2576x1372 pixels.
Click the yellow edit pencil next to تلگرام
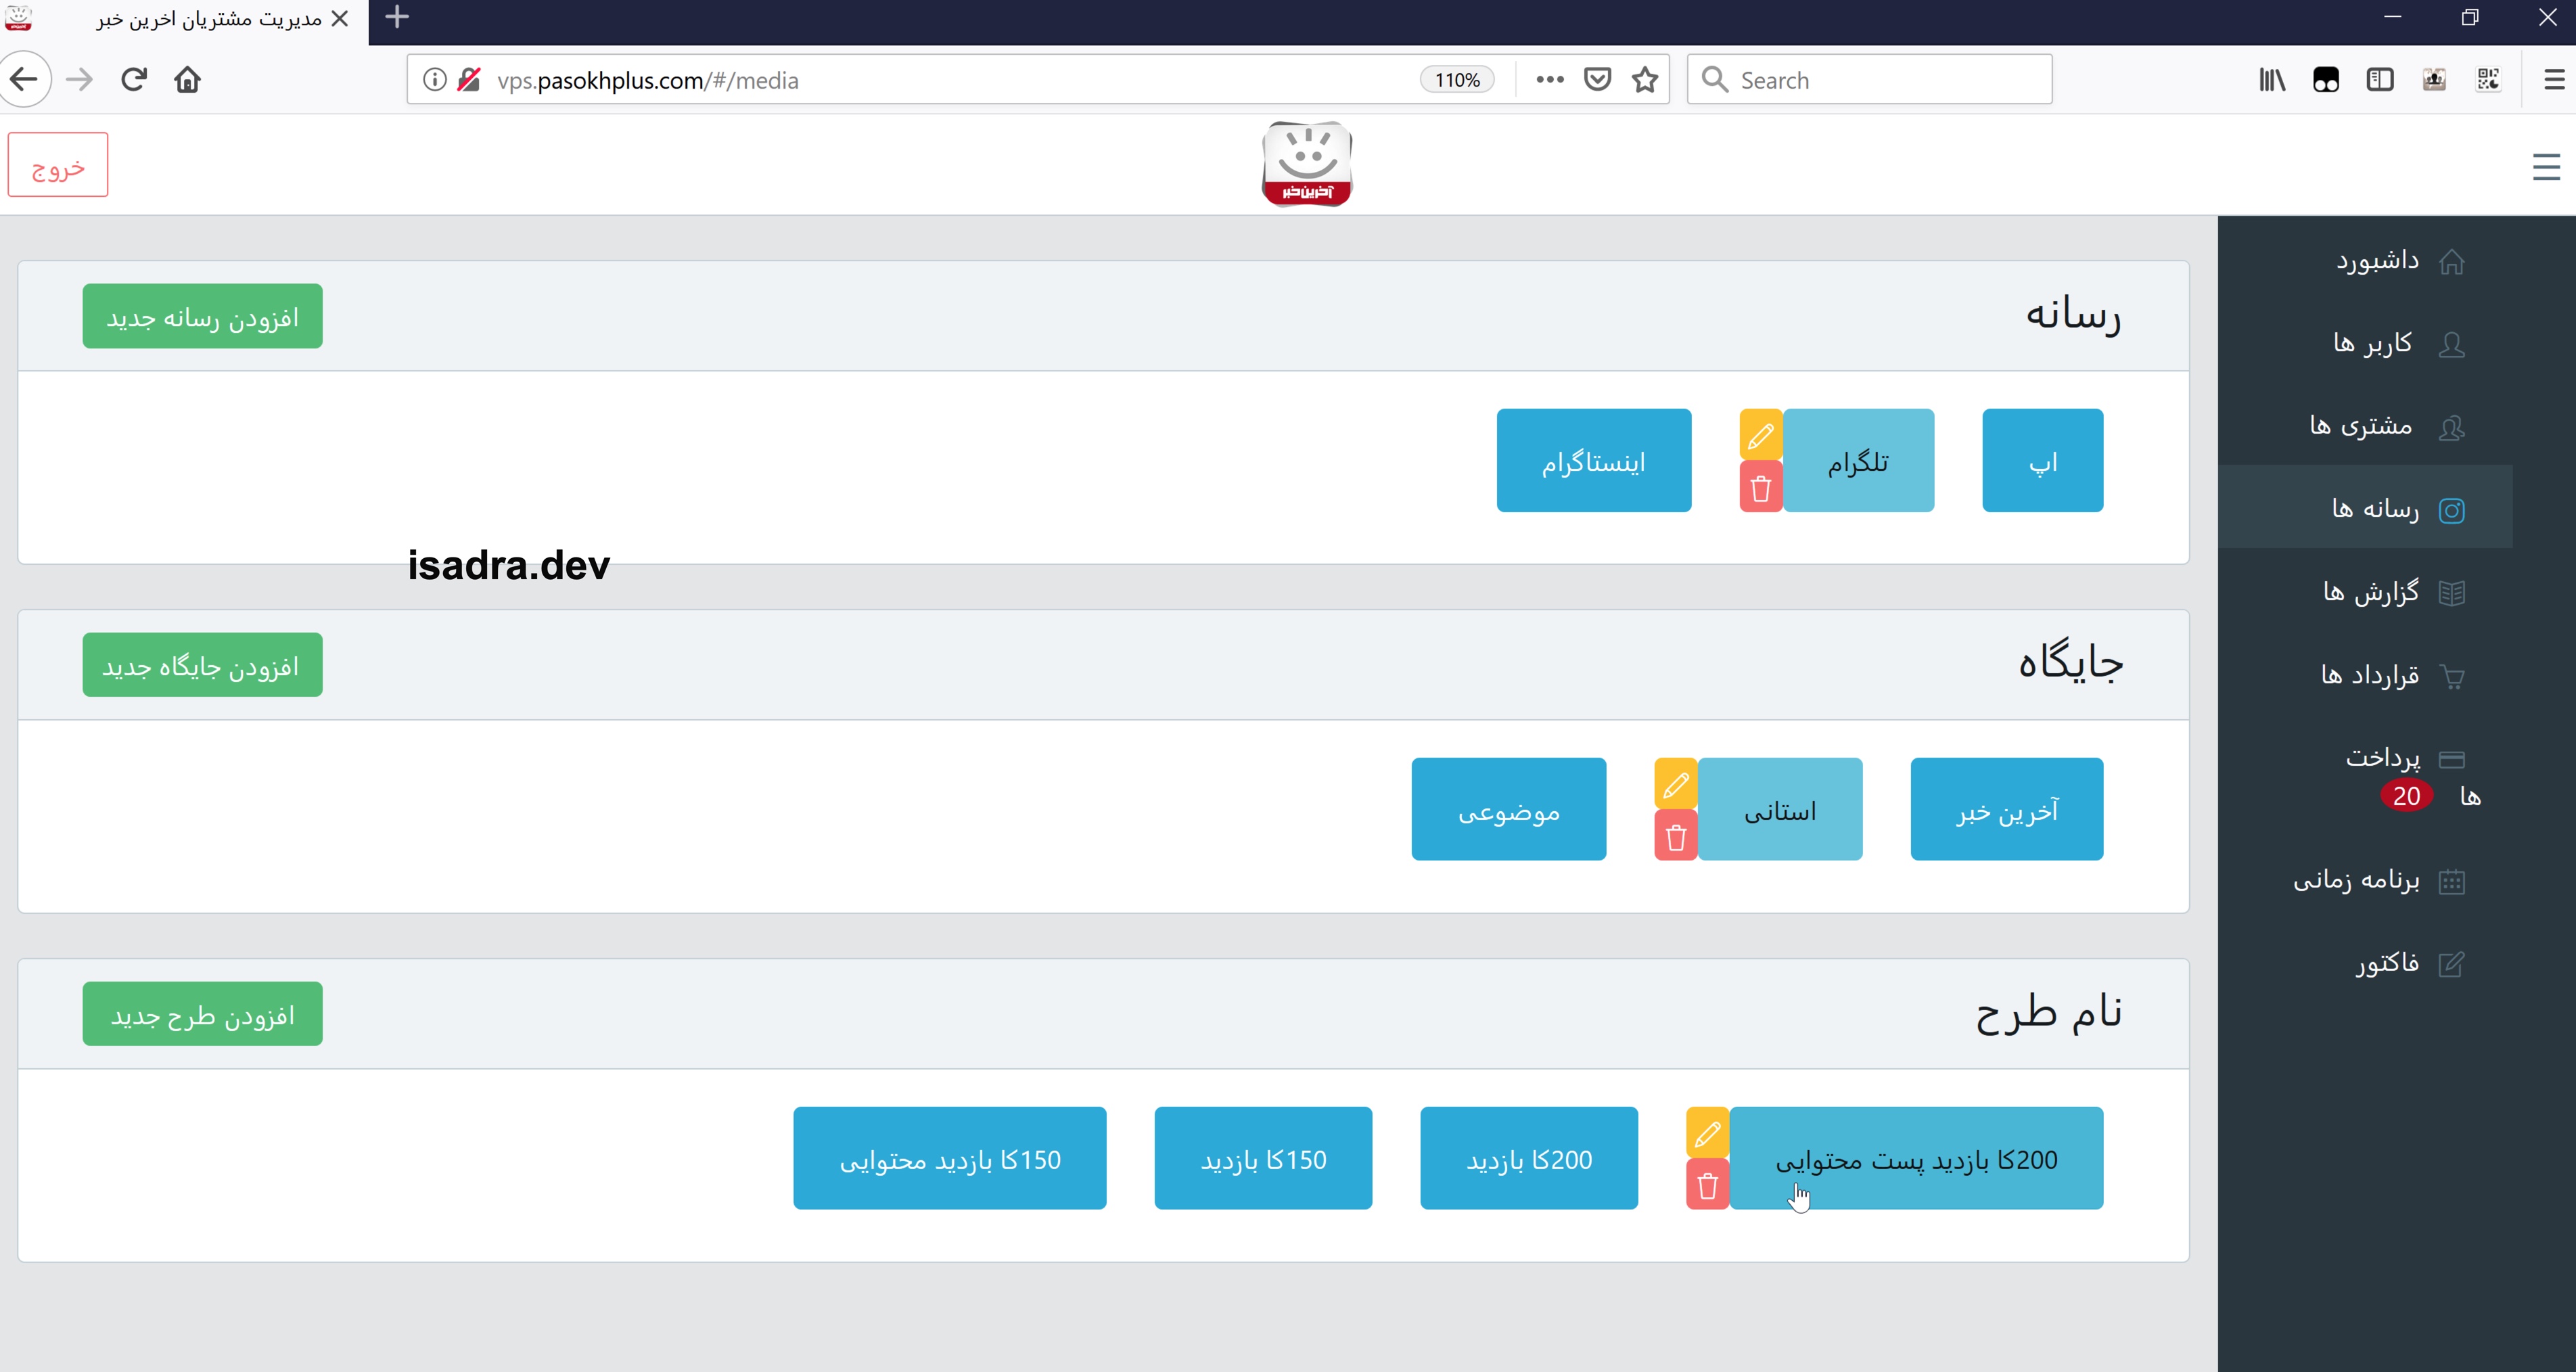(1760, 435)
